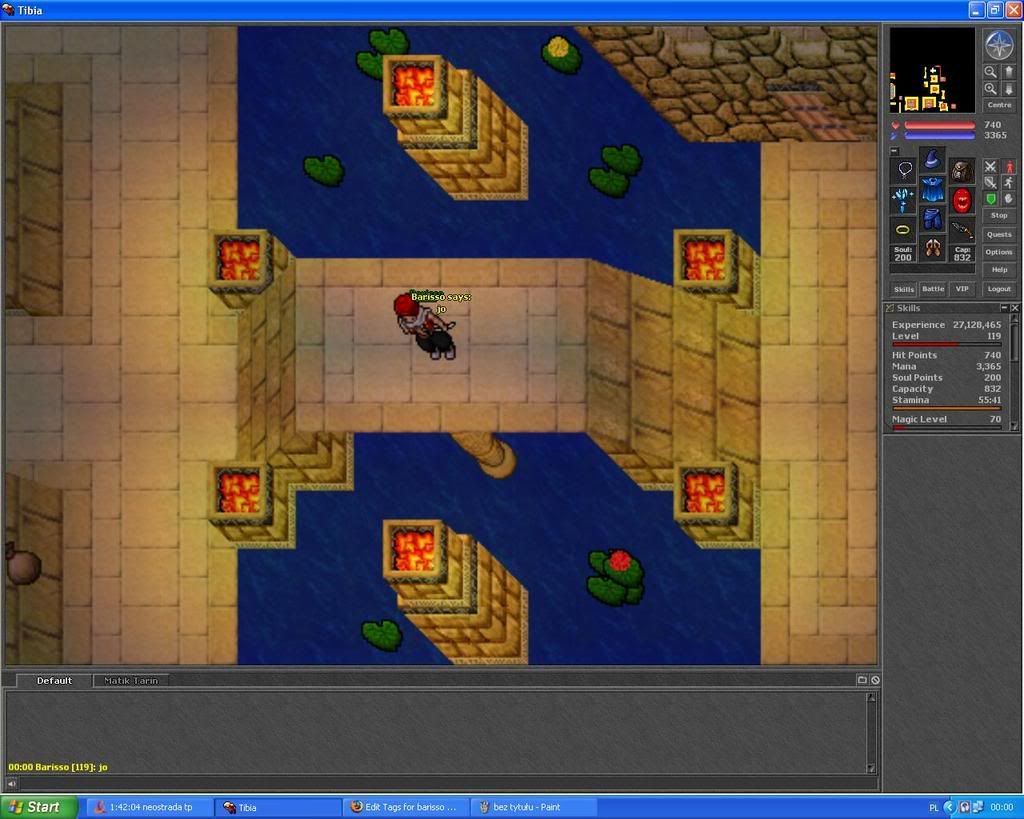Click the Soul 200 indicator in inventory

tap(903, 253)
